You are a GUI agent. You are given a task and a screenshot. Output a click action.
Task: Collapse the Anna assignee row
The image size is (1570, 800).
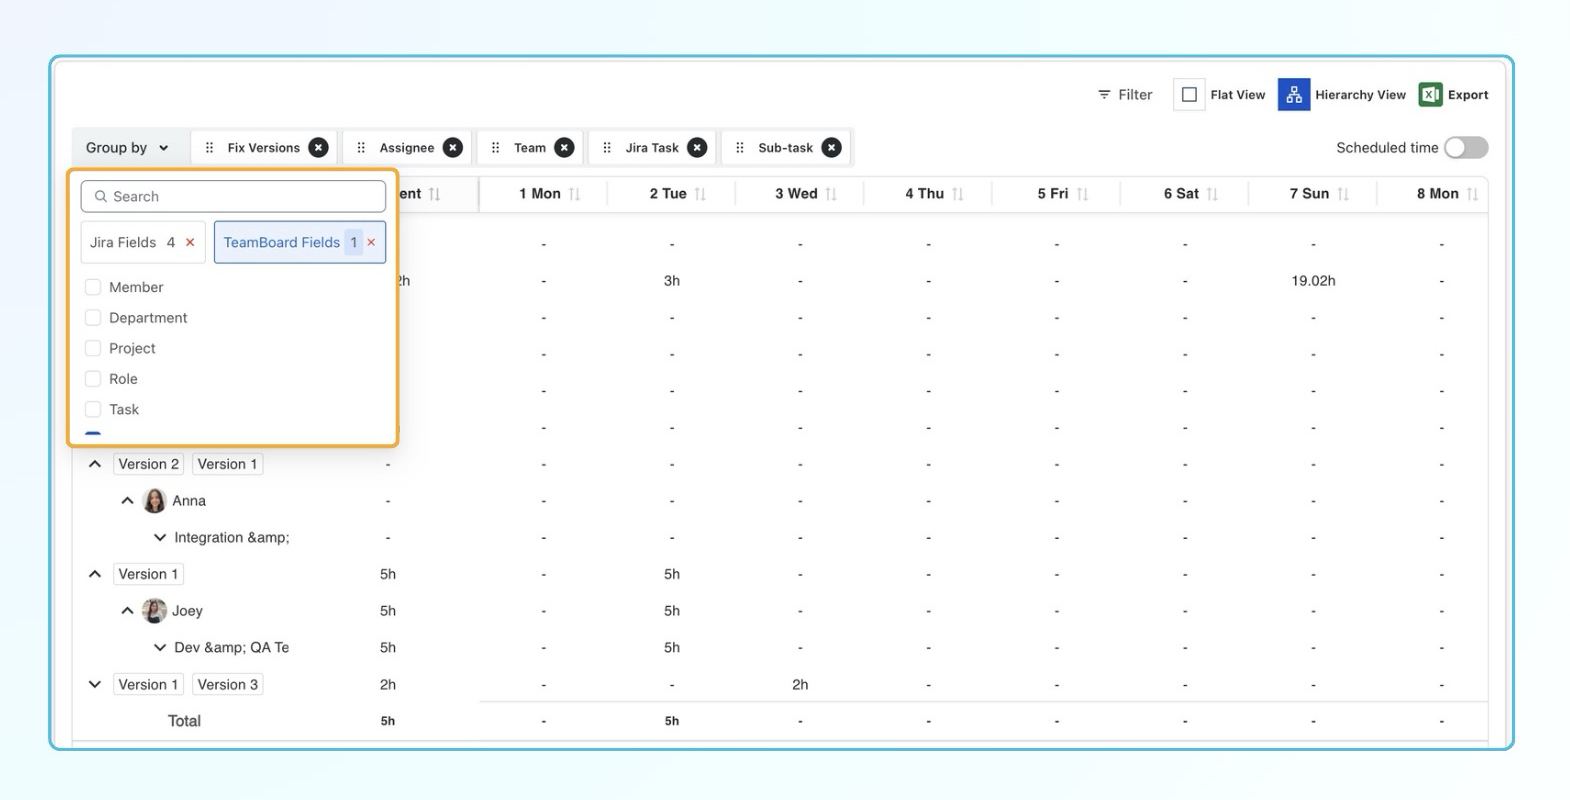click(127, 501)
